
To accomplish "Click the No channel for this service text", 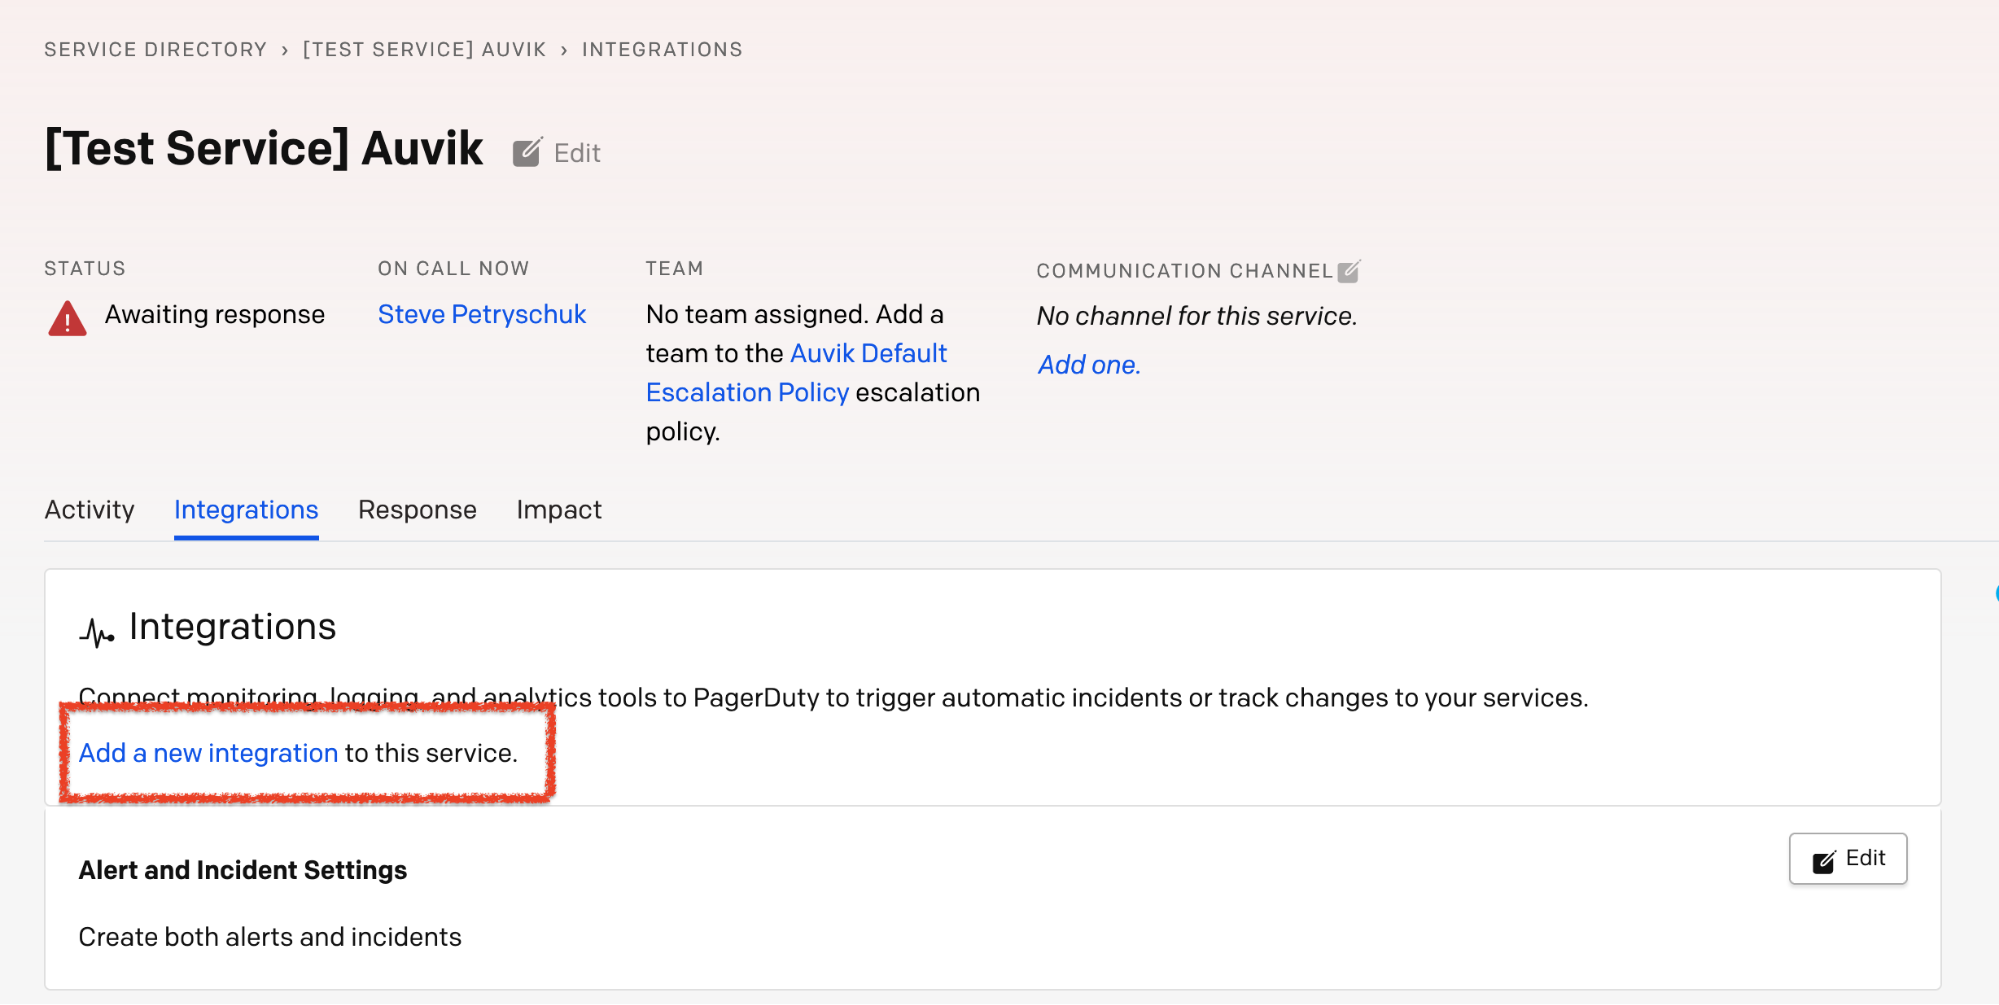I will click(1197, 316).
